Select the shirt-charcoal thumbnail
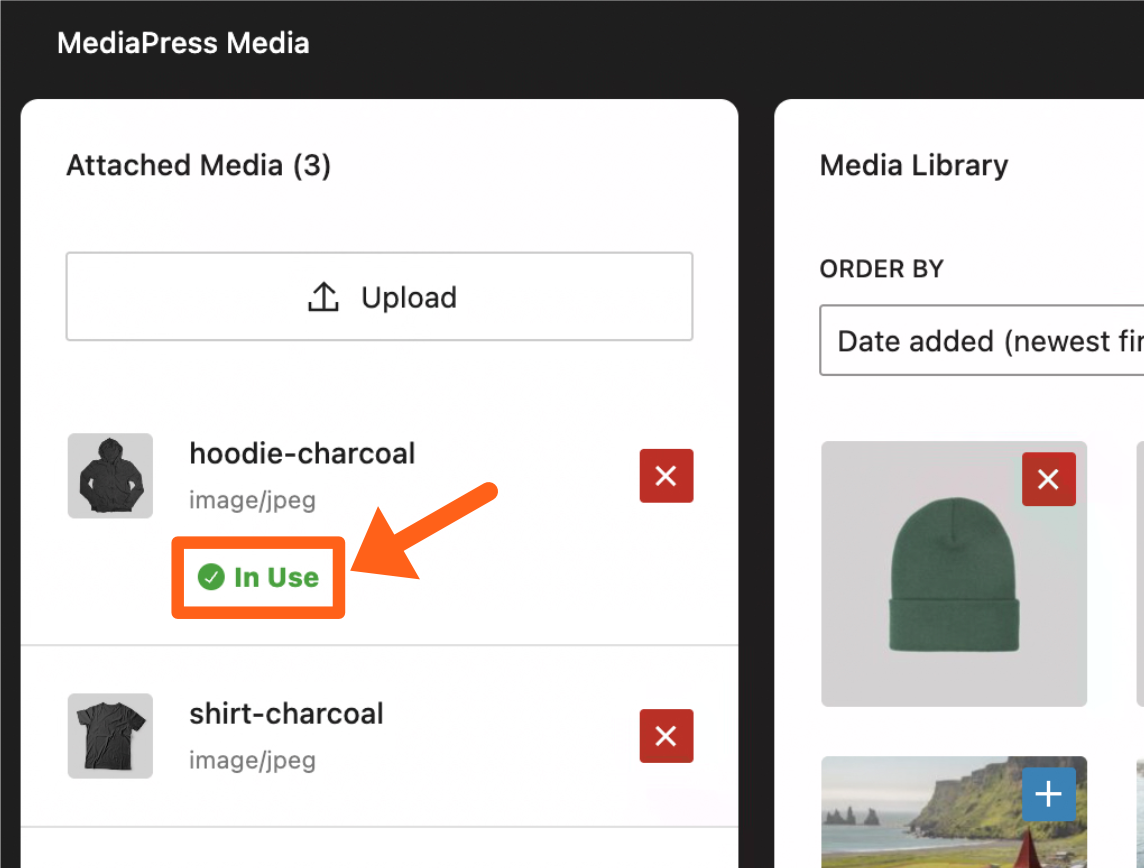Image resolution: width=1144 pixels, height=868 pixels. (110, 736)
